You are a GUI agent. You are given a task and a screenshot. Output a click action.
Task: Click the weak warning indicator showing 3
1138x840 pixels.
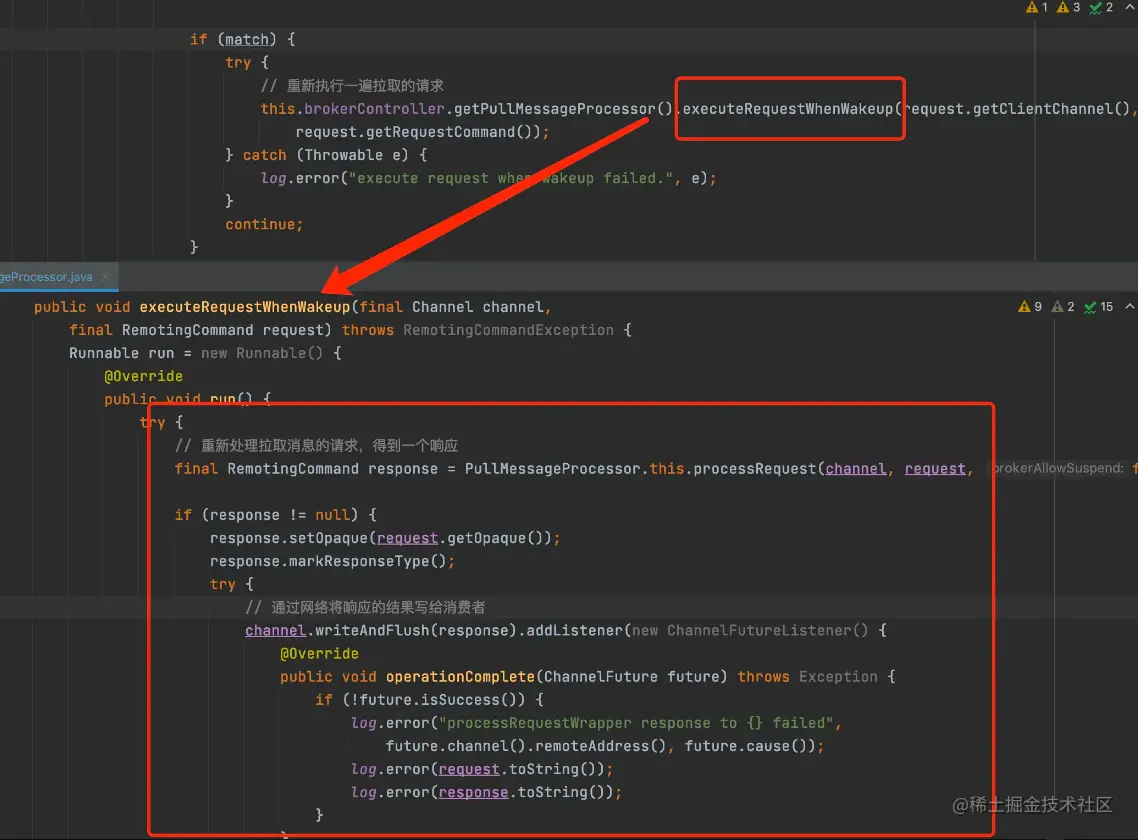coord(1068,7)
